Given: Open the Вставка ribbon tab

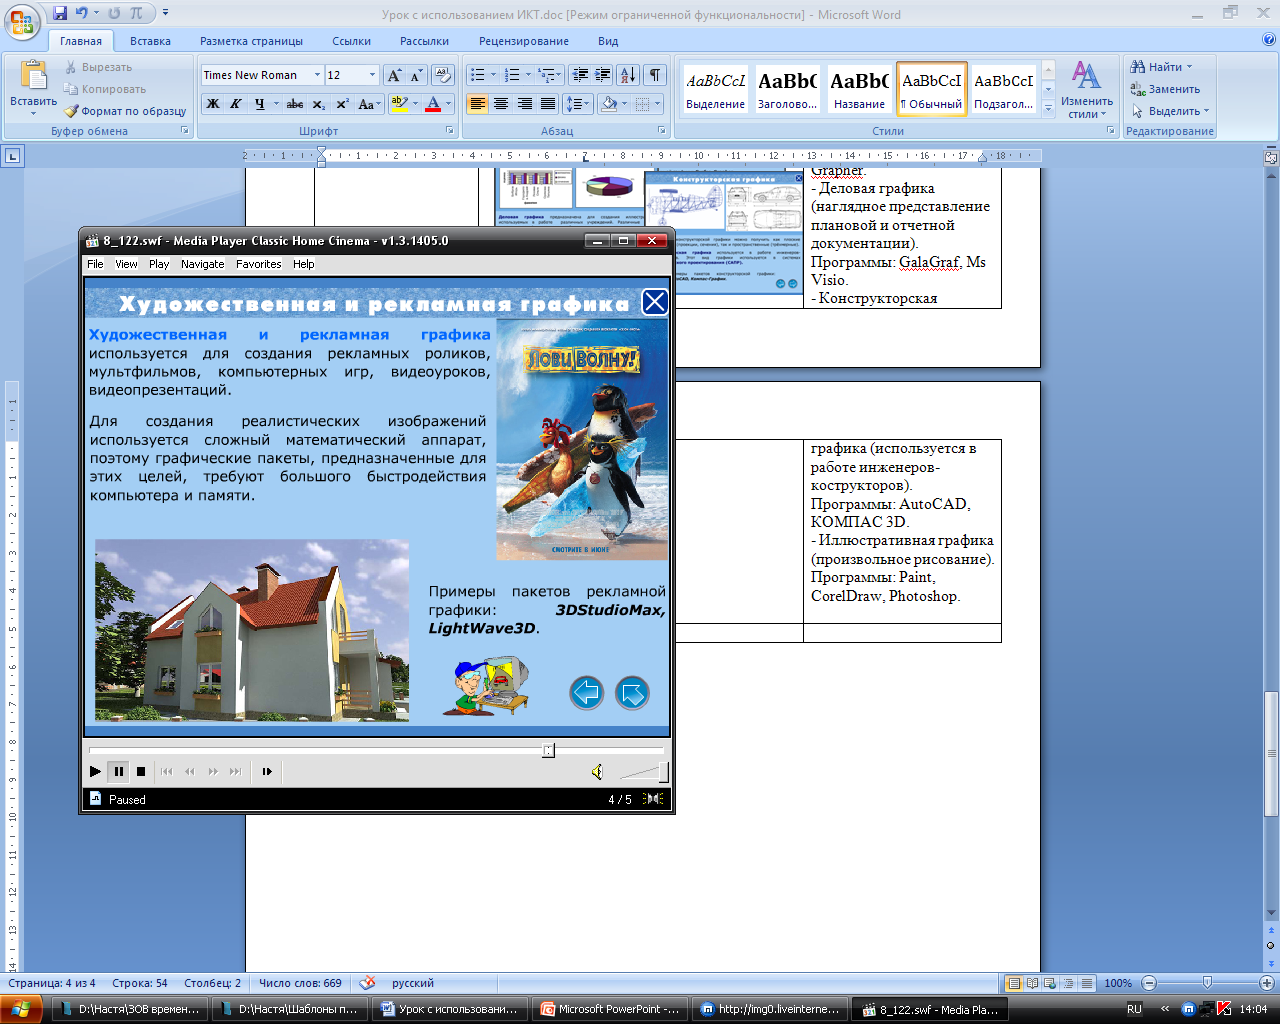Looking at the screenshot, I should pyautogui.click(x=150, y=41).
